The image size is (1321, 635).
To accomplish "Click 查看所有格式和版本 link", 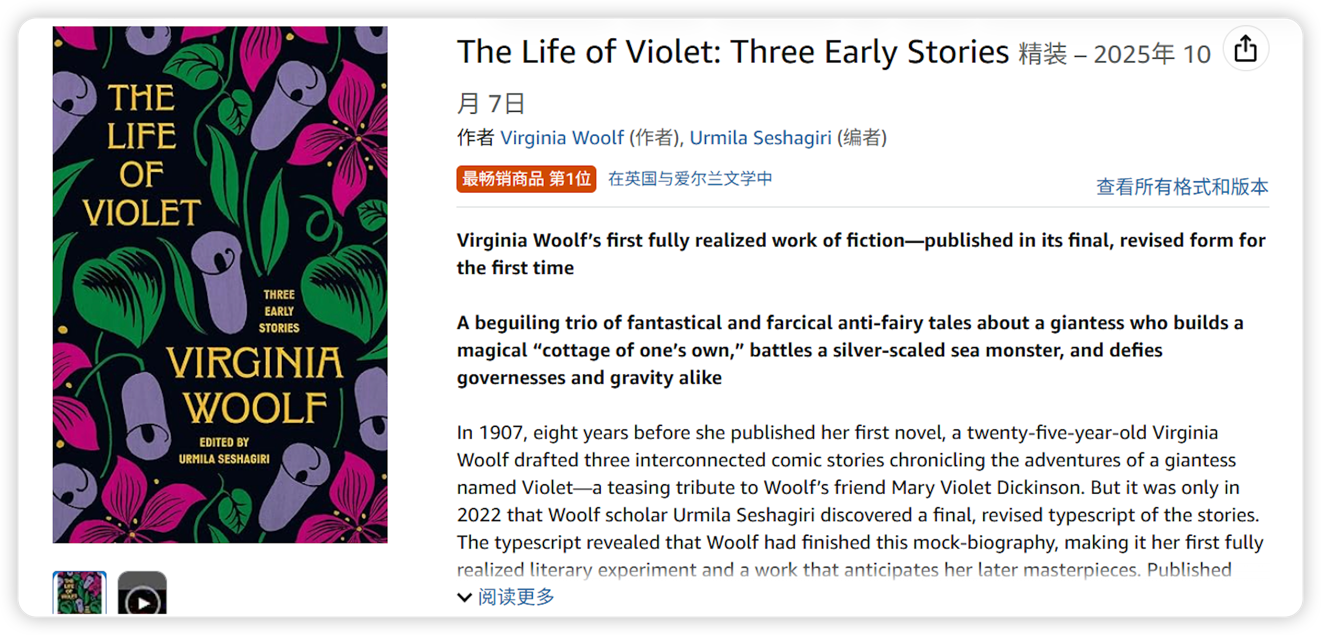I will coord(1182,187).
